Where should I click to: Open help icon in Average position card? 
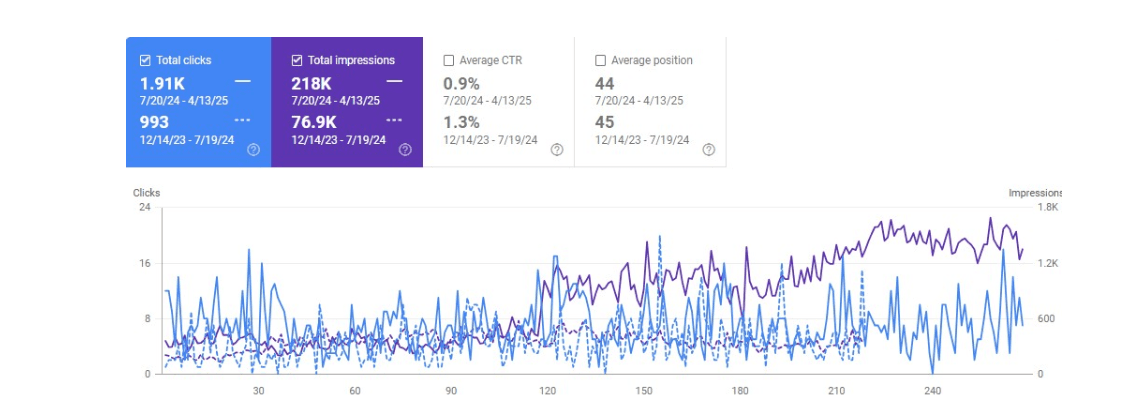click(x=708, y=150)
